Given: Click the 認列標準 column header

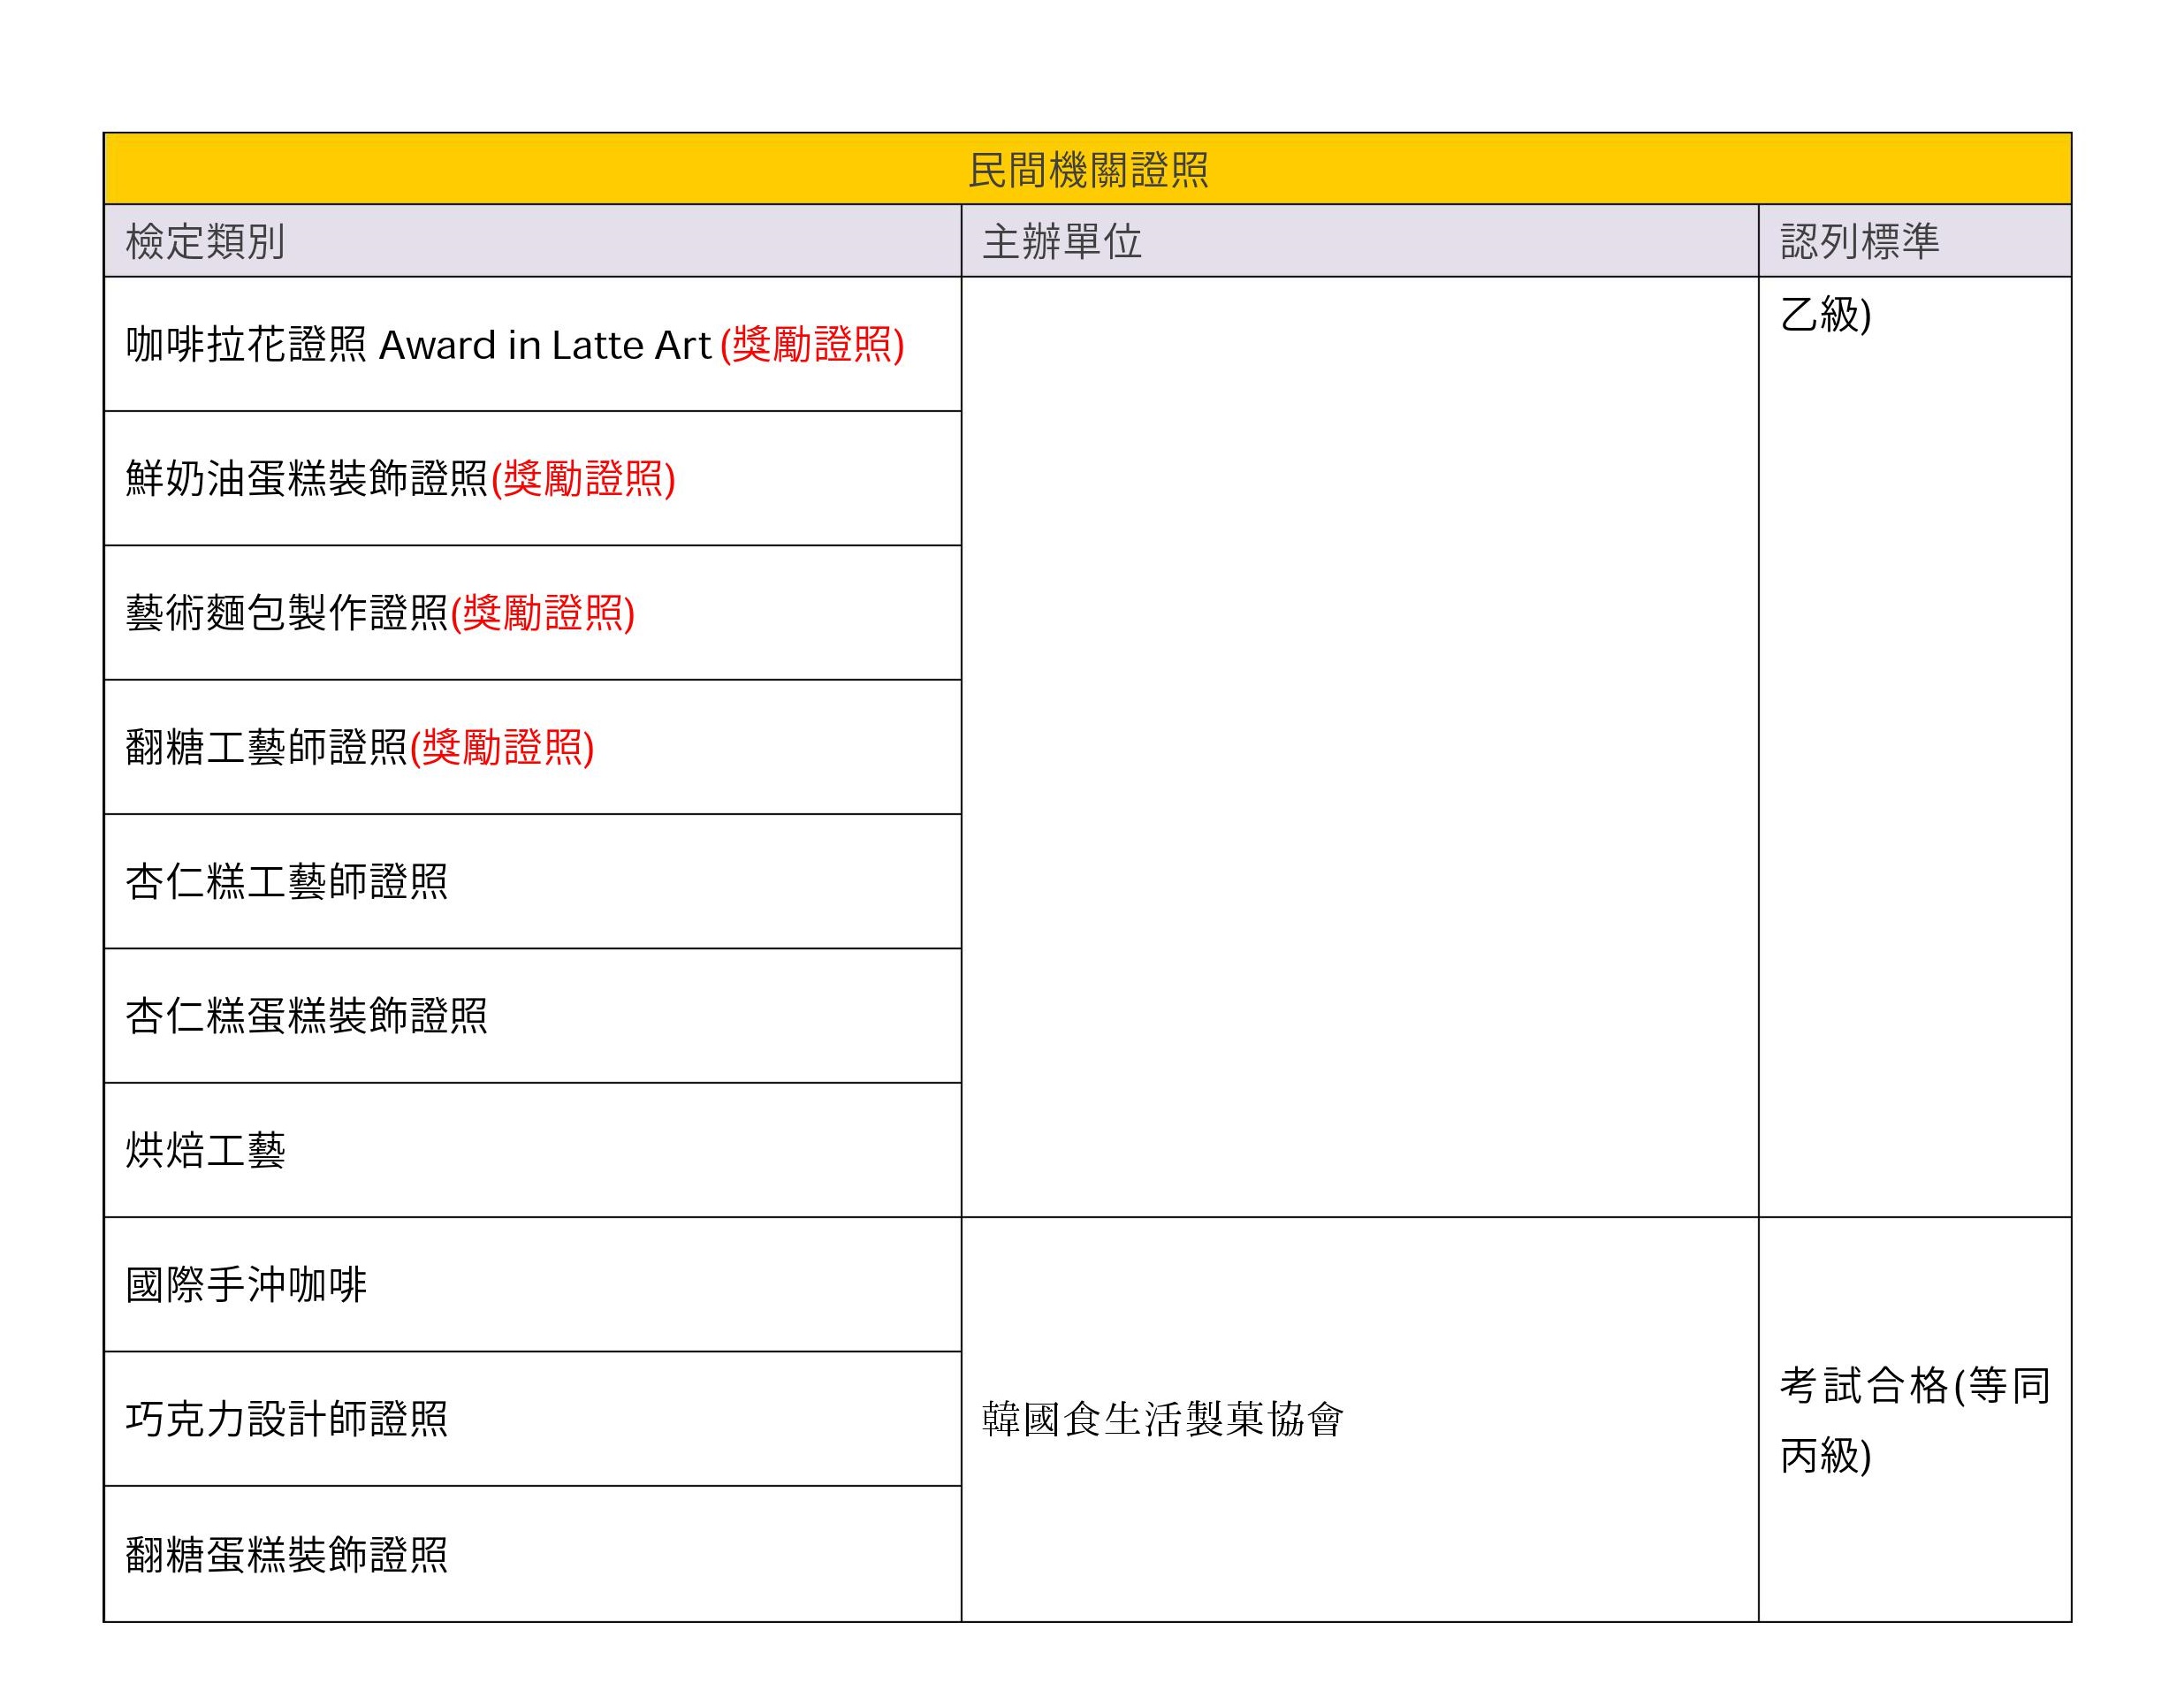Looking at the screenshot, I should click(1859, 241).
